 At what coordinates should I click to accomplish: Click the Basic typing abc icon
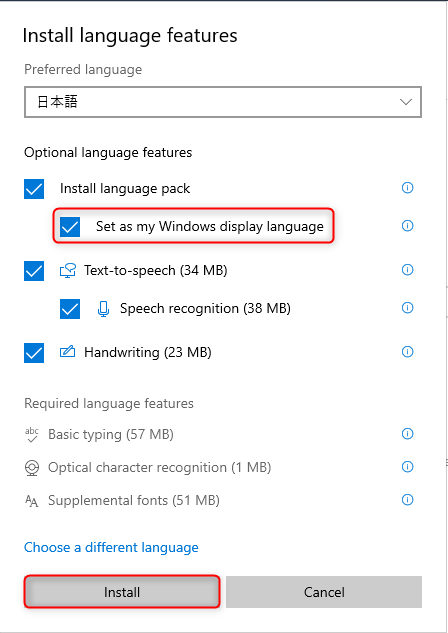(x=31, y=434)
